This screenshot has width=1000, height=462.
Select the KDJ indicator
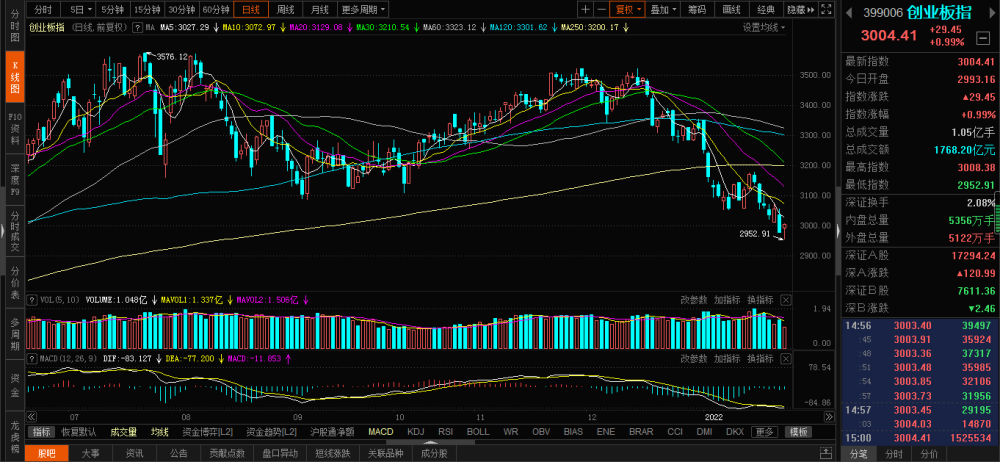[x=415, y=432]
